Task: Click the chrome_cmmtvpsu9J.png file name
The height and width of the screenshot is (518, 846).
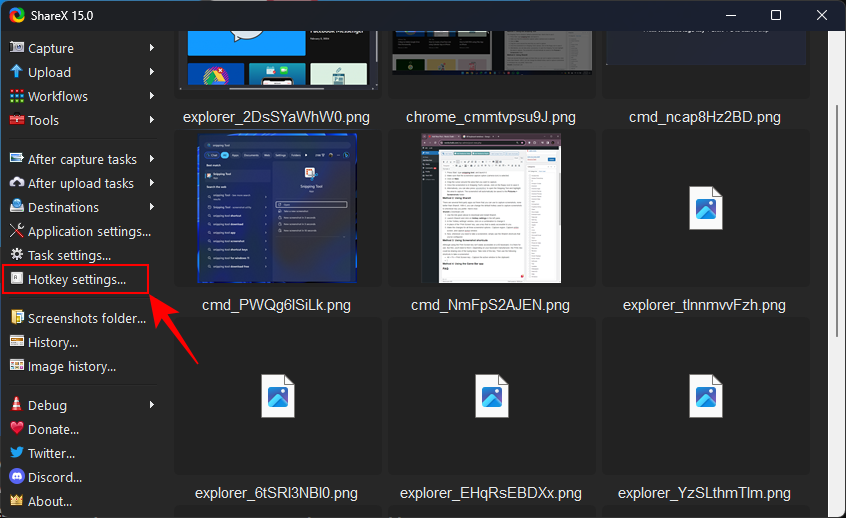Action: coord(490,117)
